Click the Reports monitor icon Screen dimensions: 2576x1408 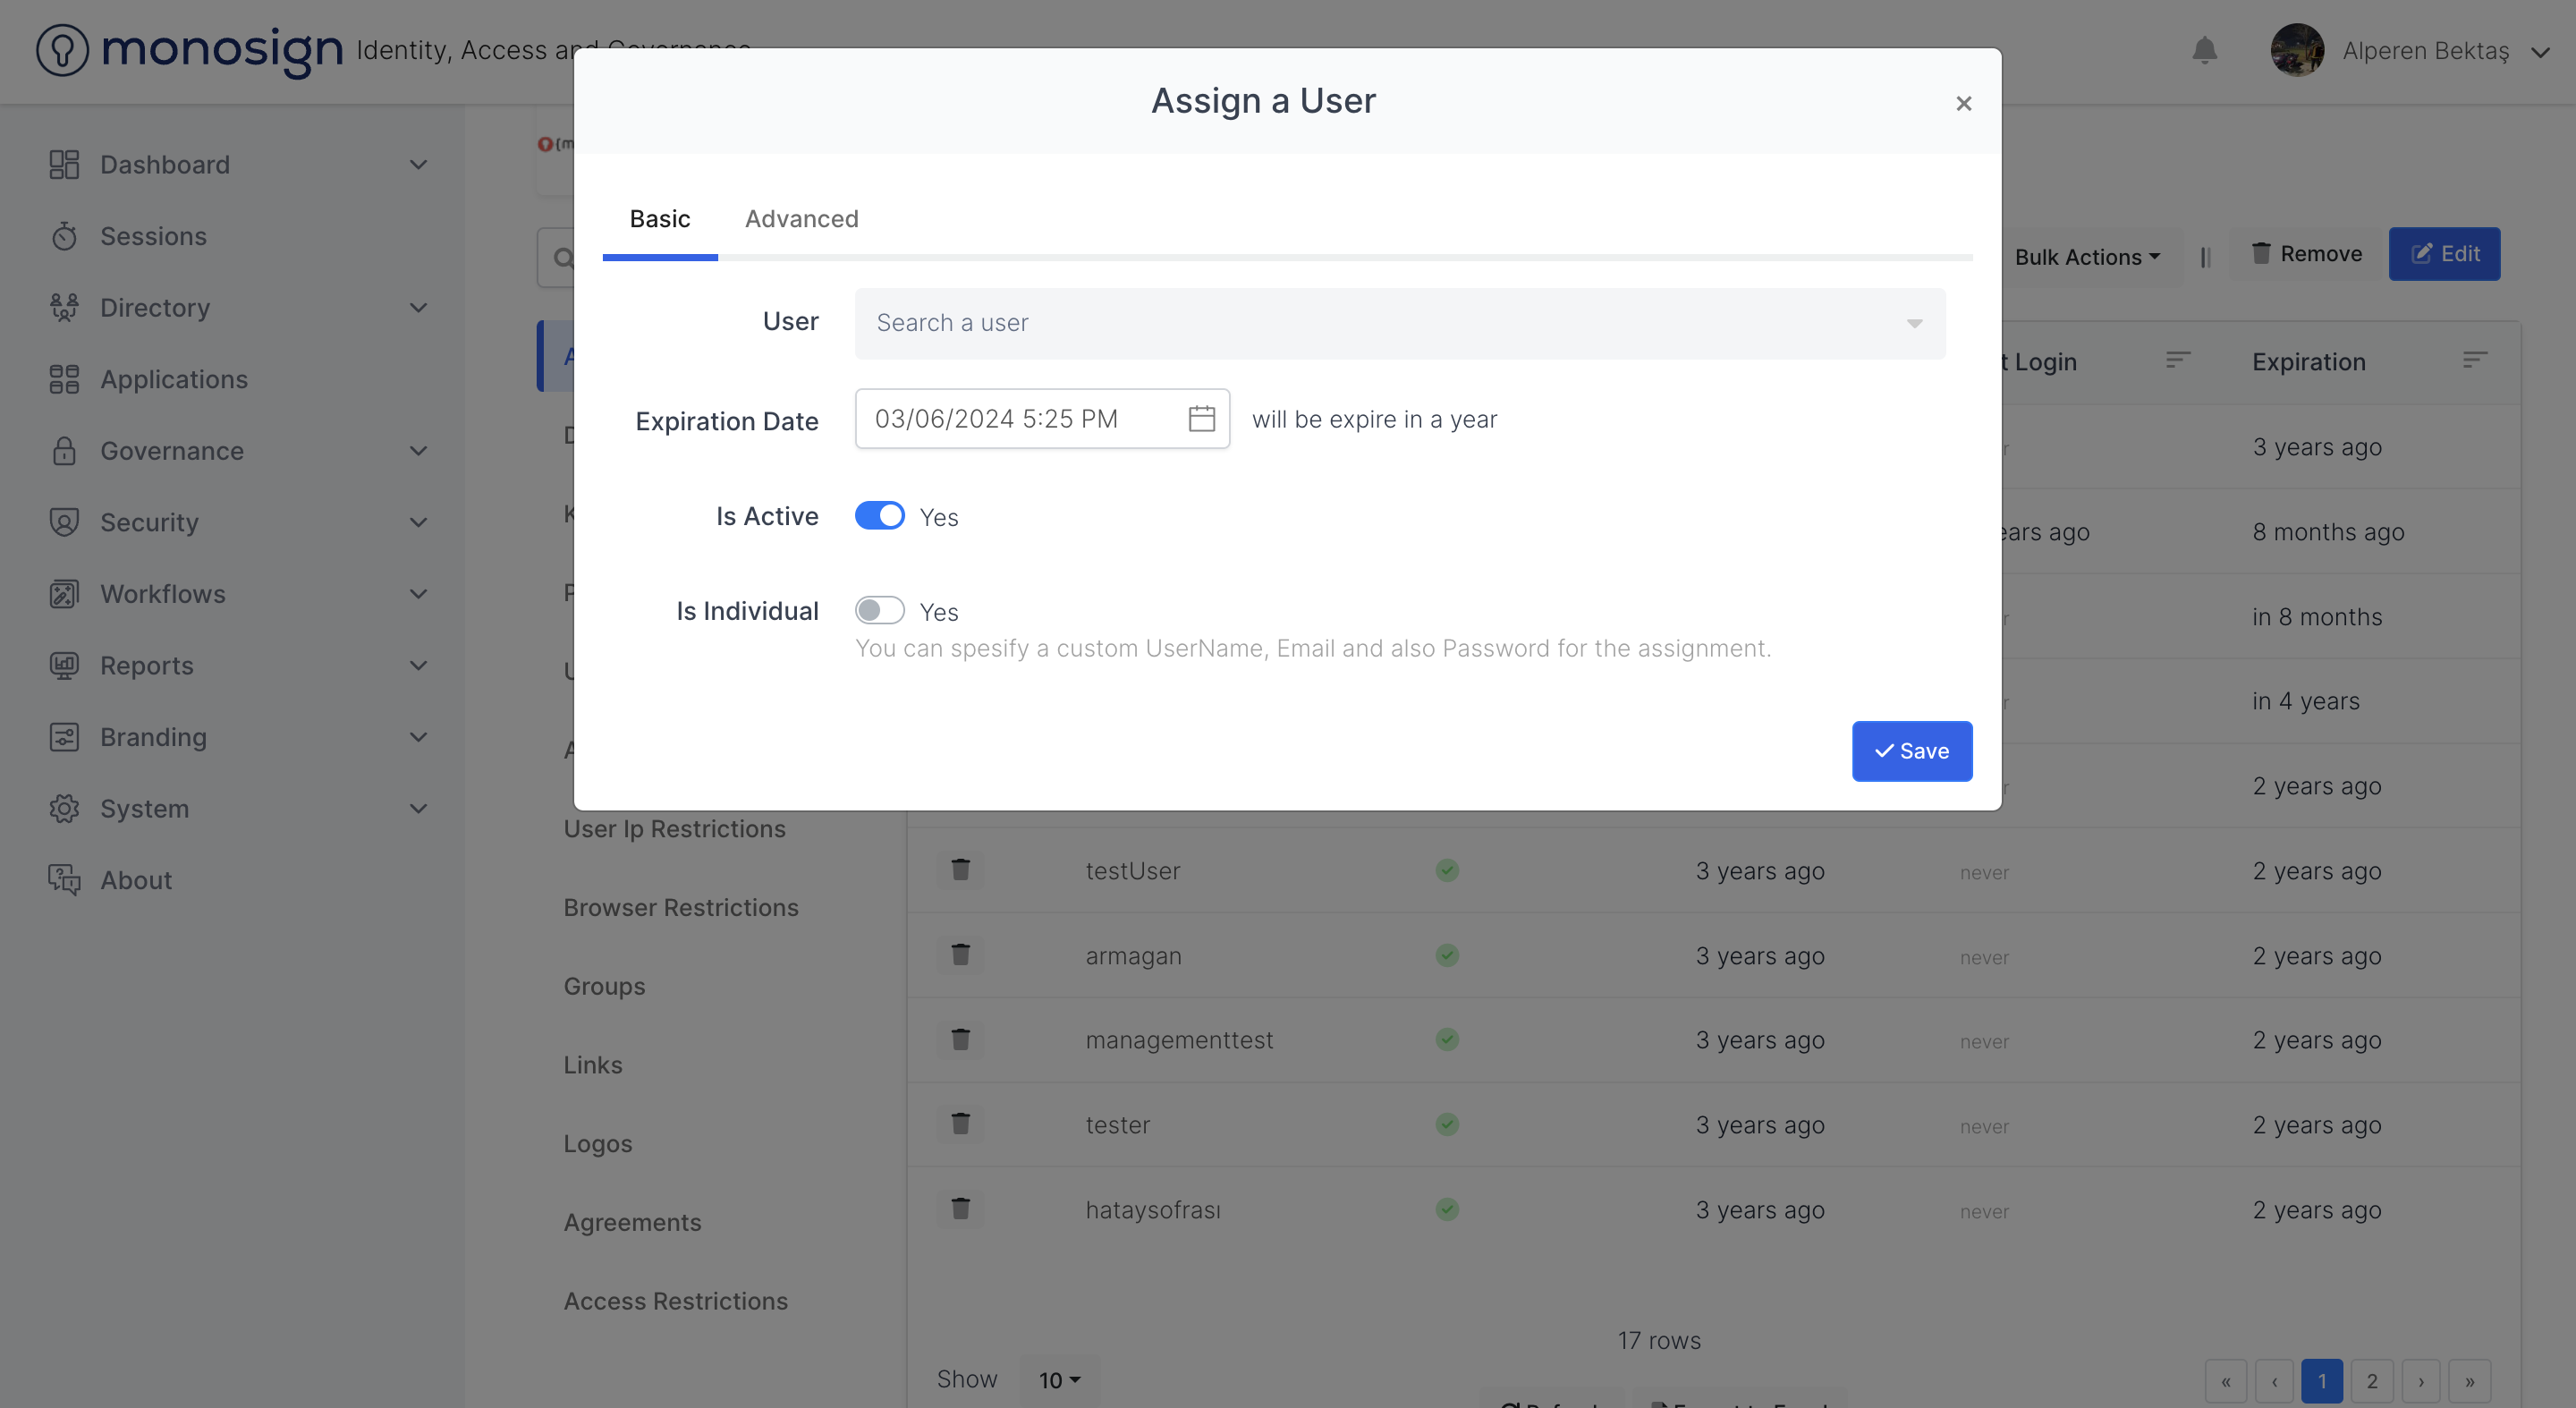tap(64, 665)
